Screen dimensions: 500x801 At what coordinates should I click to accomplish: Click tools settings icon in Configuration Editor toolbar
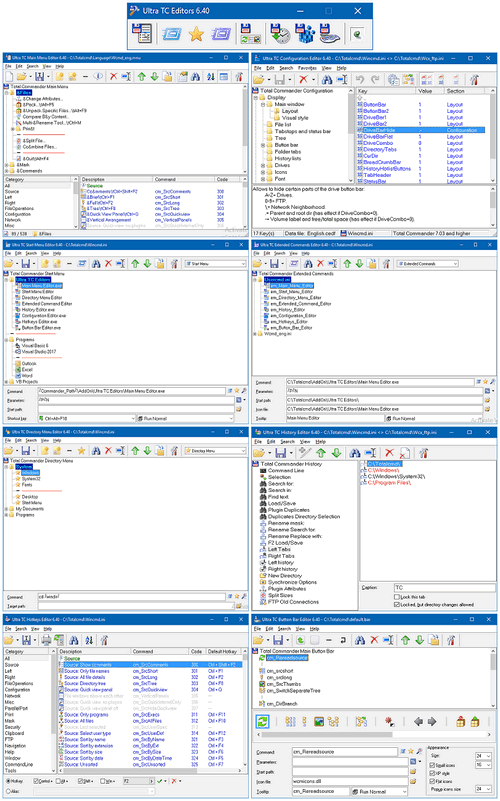click(474, 79)
